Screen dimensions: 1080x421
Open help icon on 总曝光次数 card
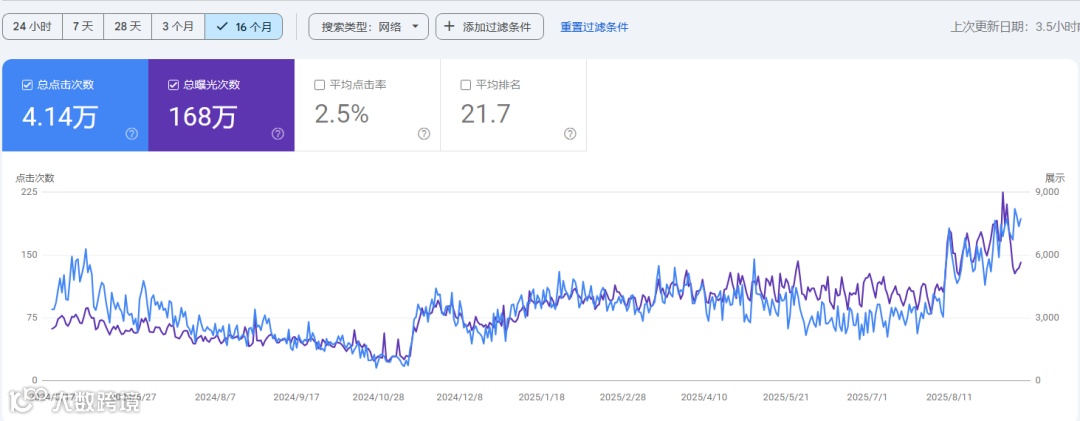point(278,134)
